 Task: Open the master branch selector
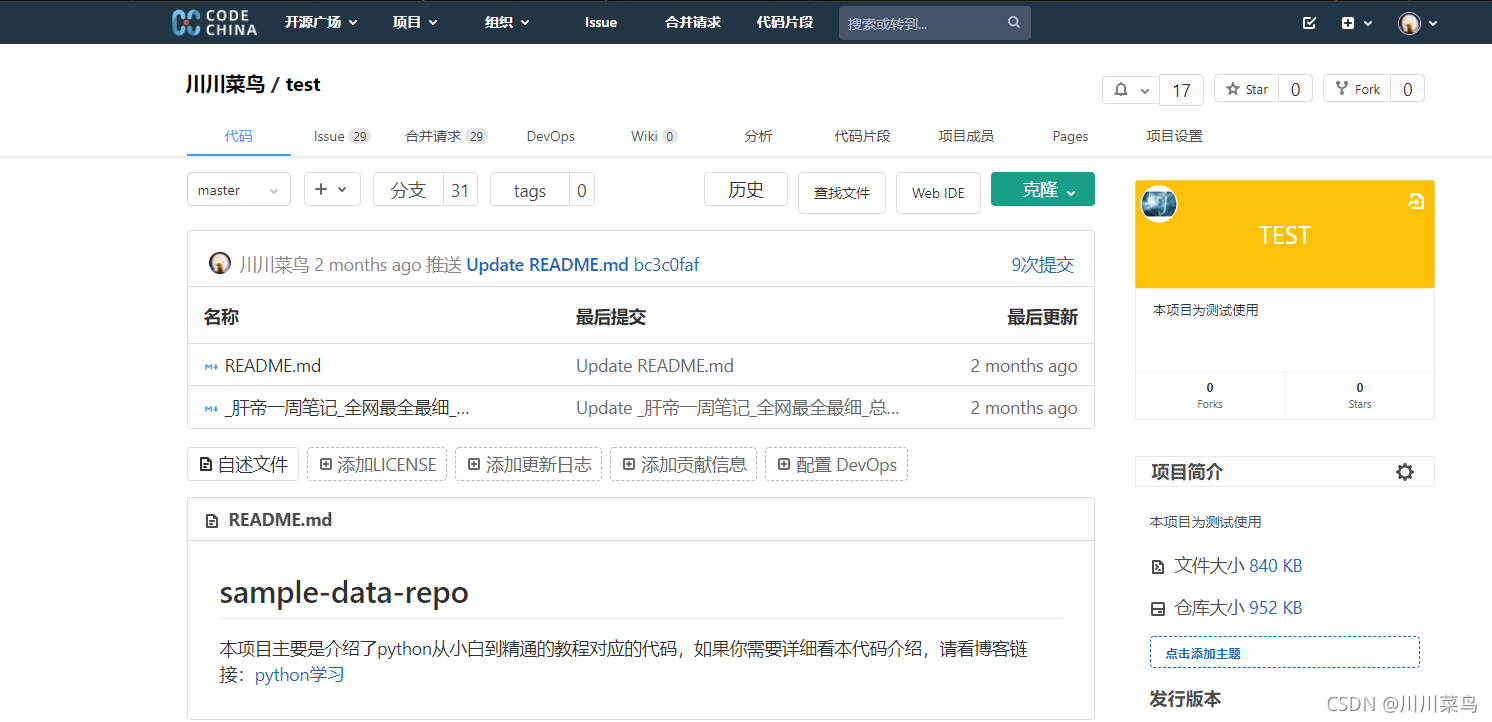tap(239, 190)
